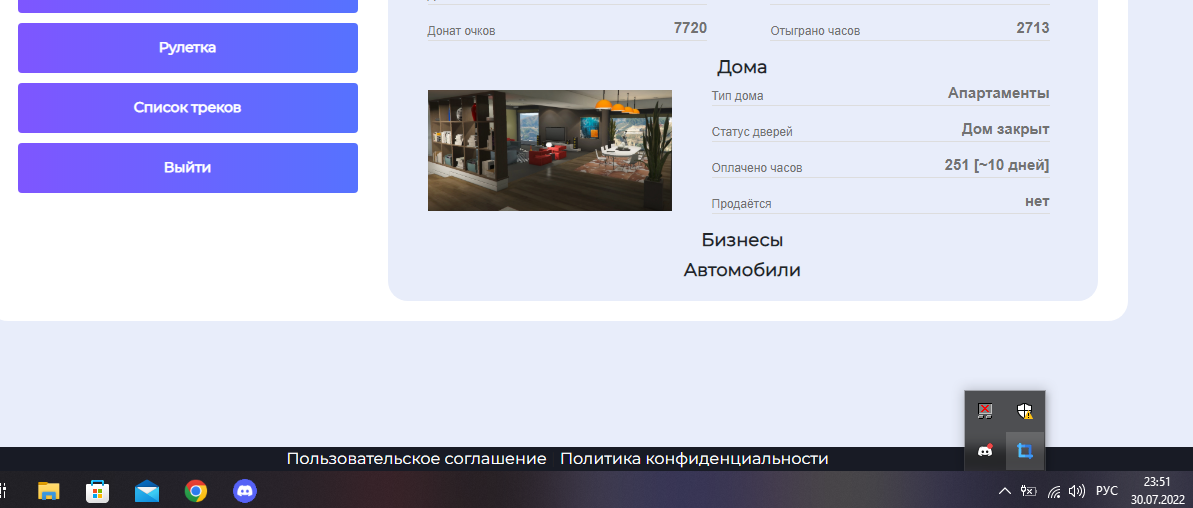Click the Рулетка button

188,48
